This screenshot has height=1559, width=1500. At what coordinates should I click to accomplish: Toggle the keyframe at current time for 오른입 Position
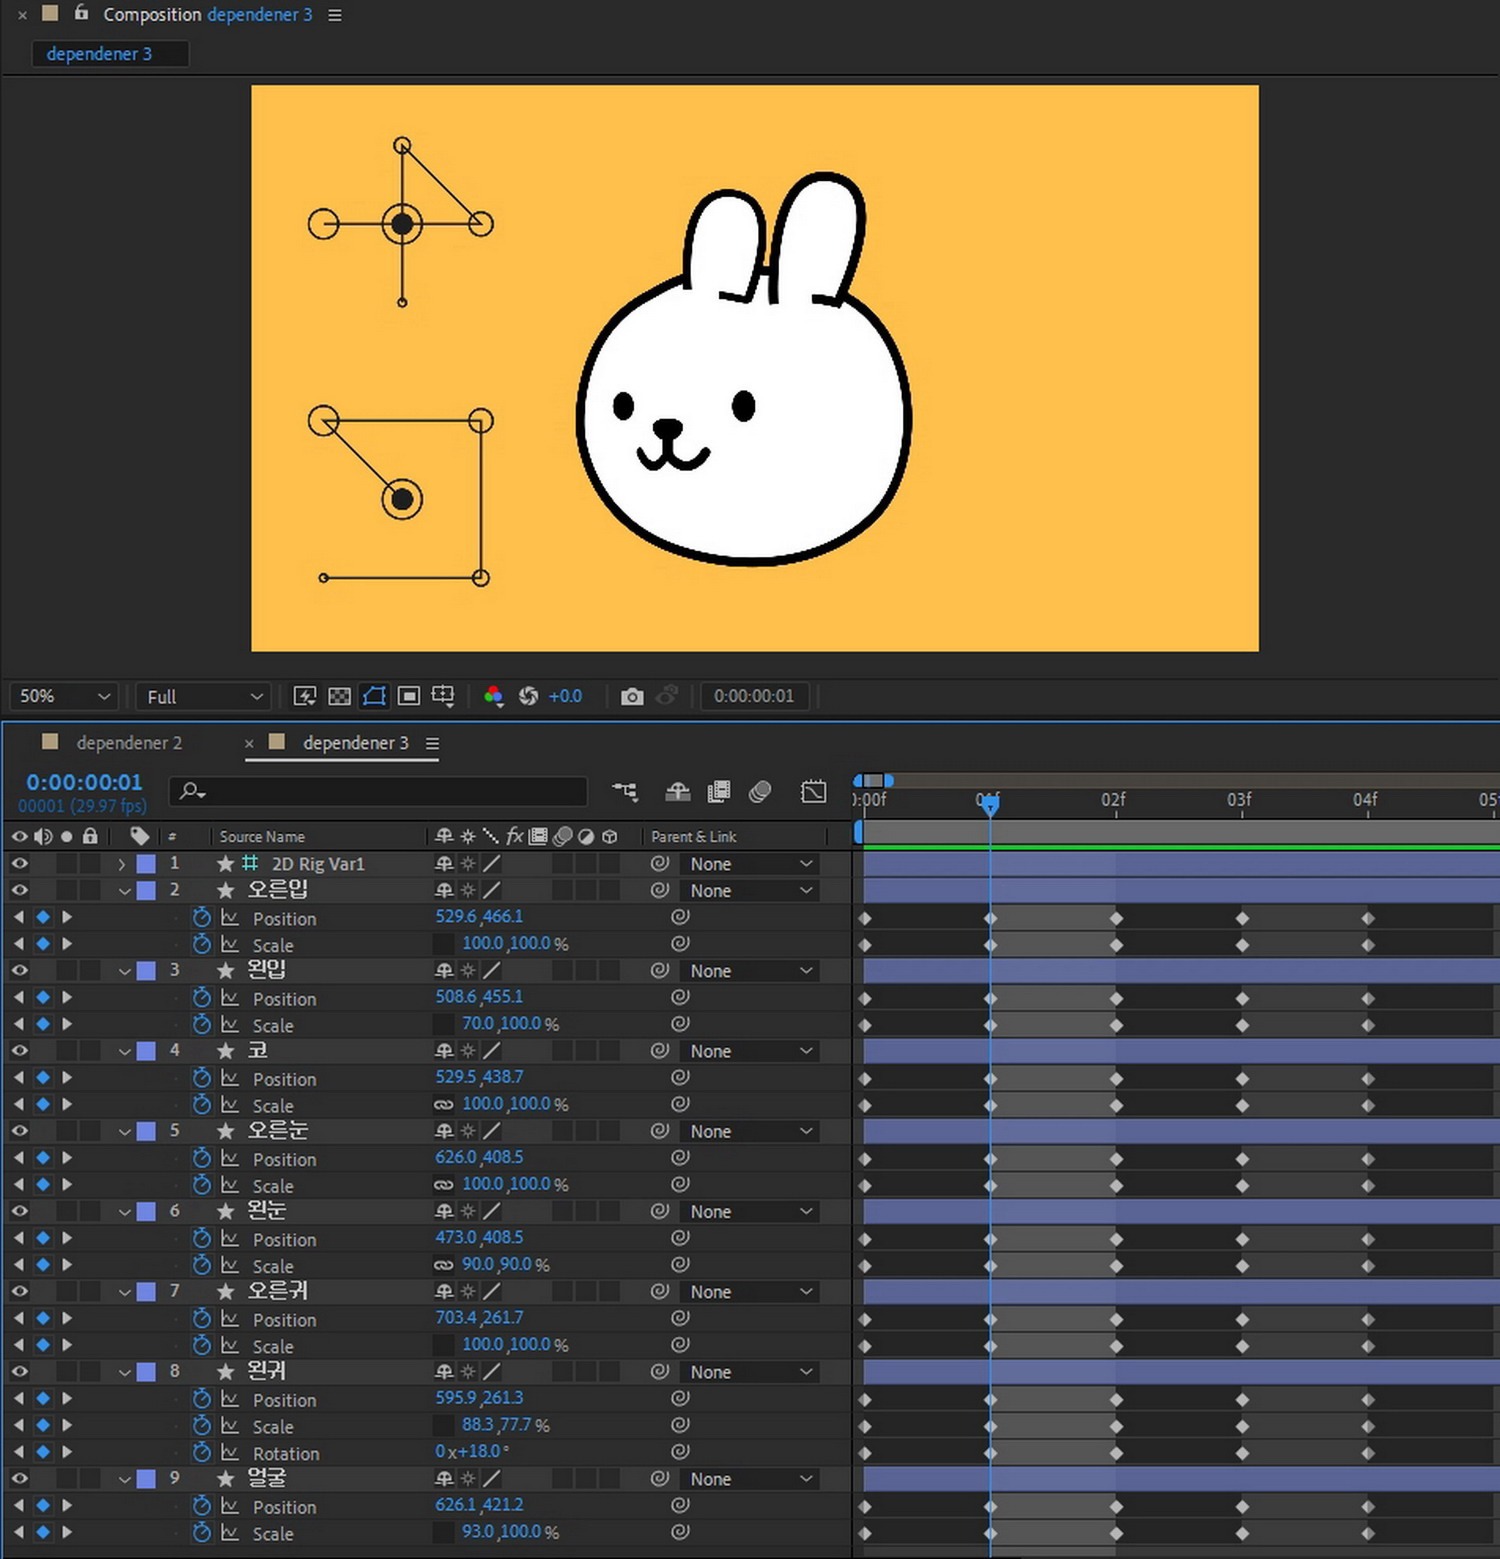(43, 917)
